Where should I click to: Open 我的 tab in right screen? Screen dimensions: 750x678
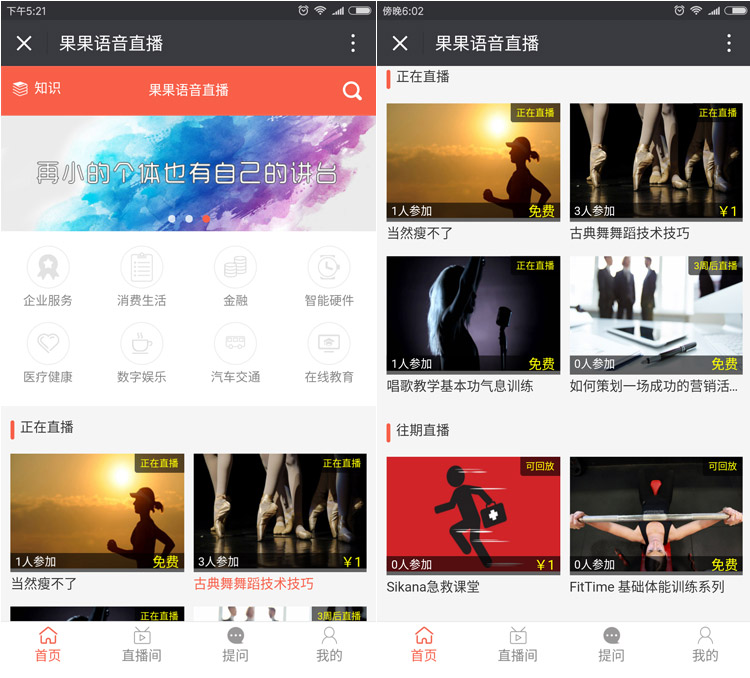coord(705,644)
